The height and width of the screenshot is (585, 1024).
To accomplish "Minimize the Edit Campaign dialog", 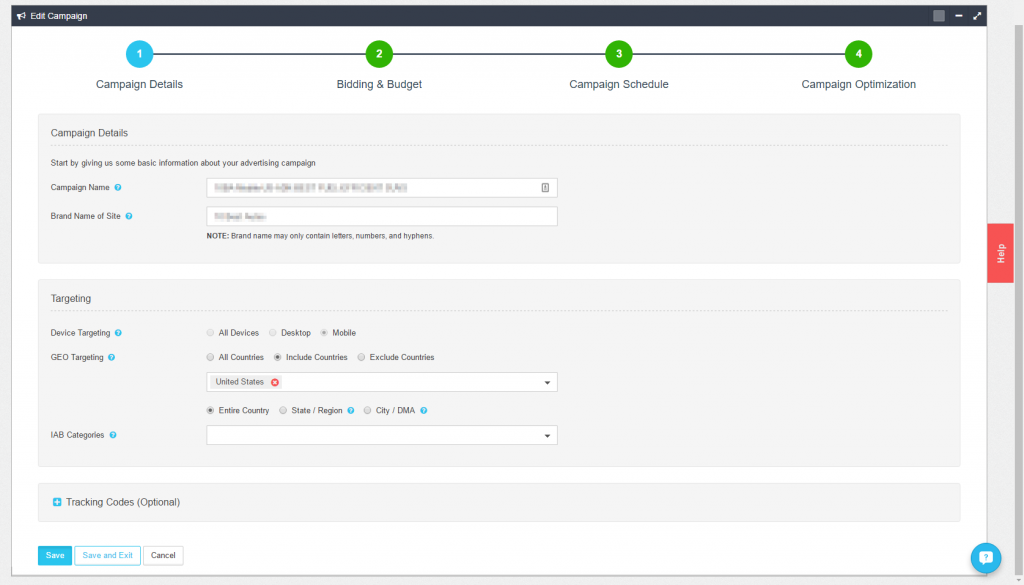I will (x=959, y=16).
